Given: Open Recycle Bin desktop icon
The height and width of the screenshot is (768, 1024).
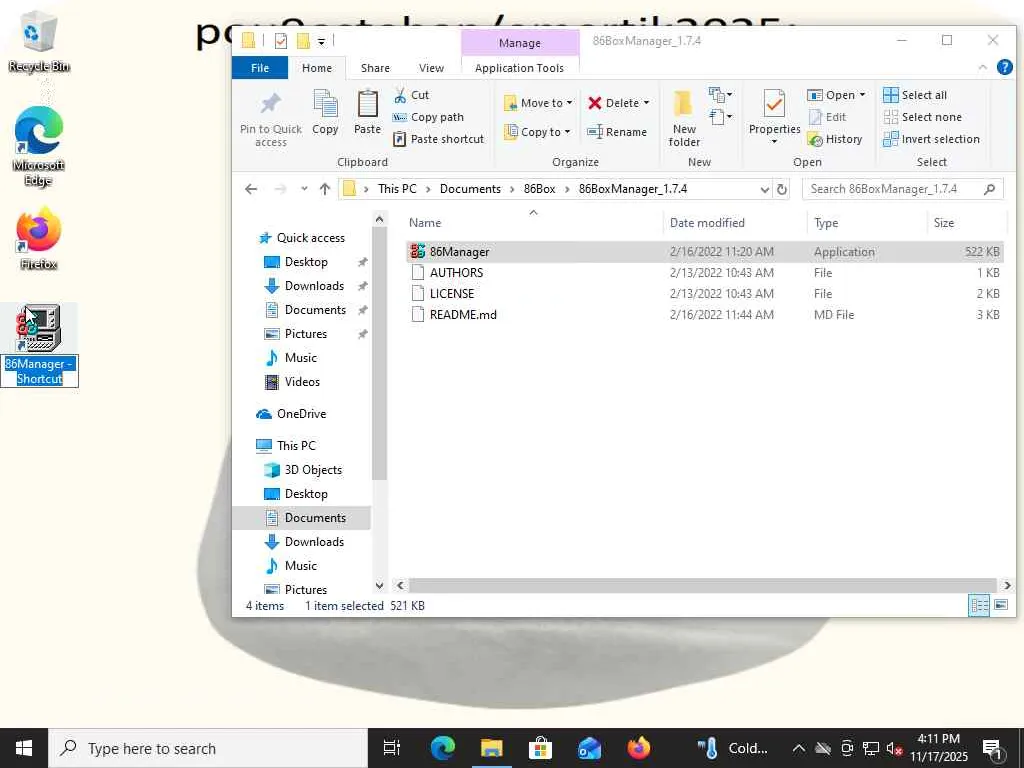Looking at the screenshot, I should [38, 43].
